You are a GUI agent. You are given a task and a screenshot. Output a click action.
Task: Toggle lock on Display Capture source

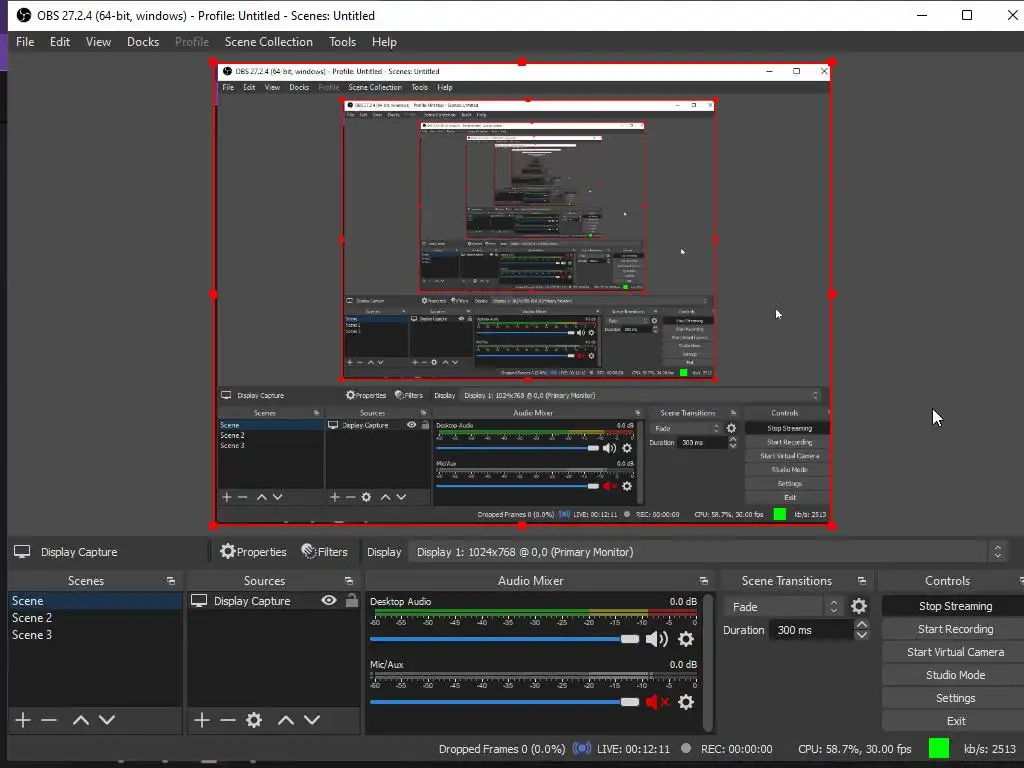(352, 600)
